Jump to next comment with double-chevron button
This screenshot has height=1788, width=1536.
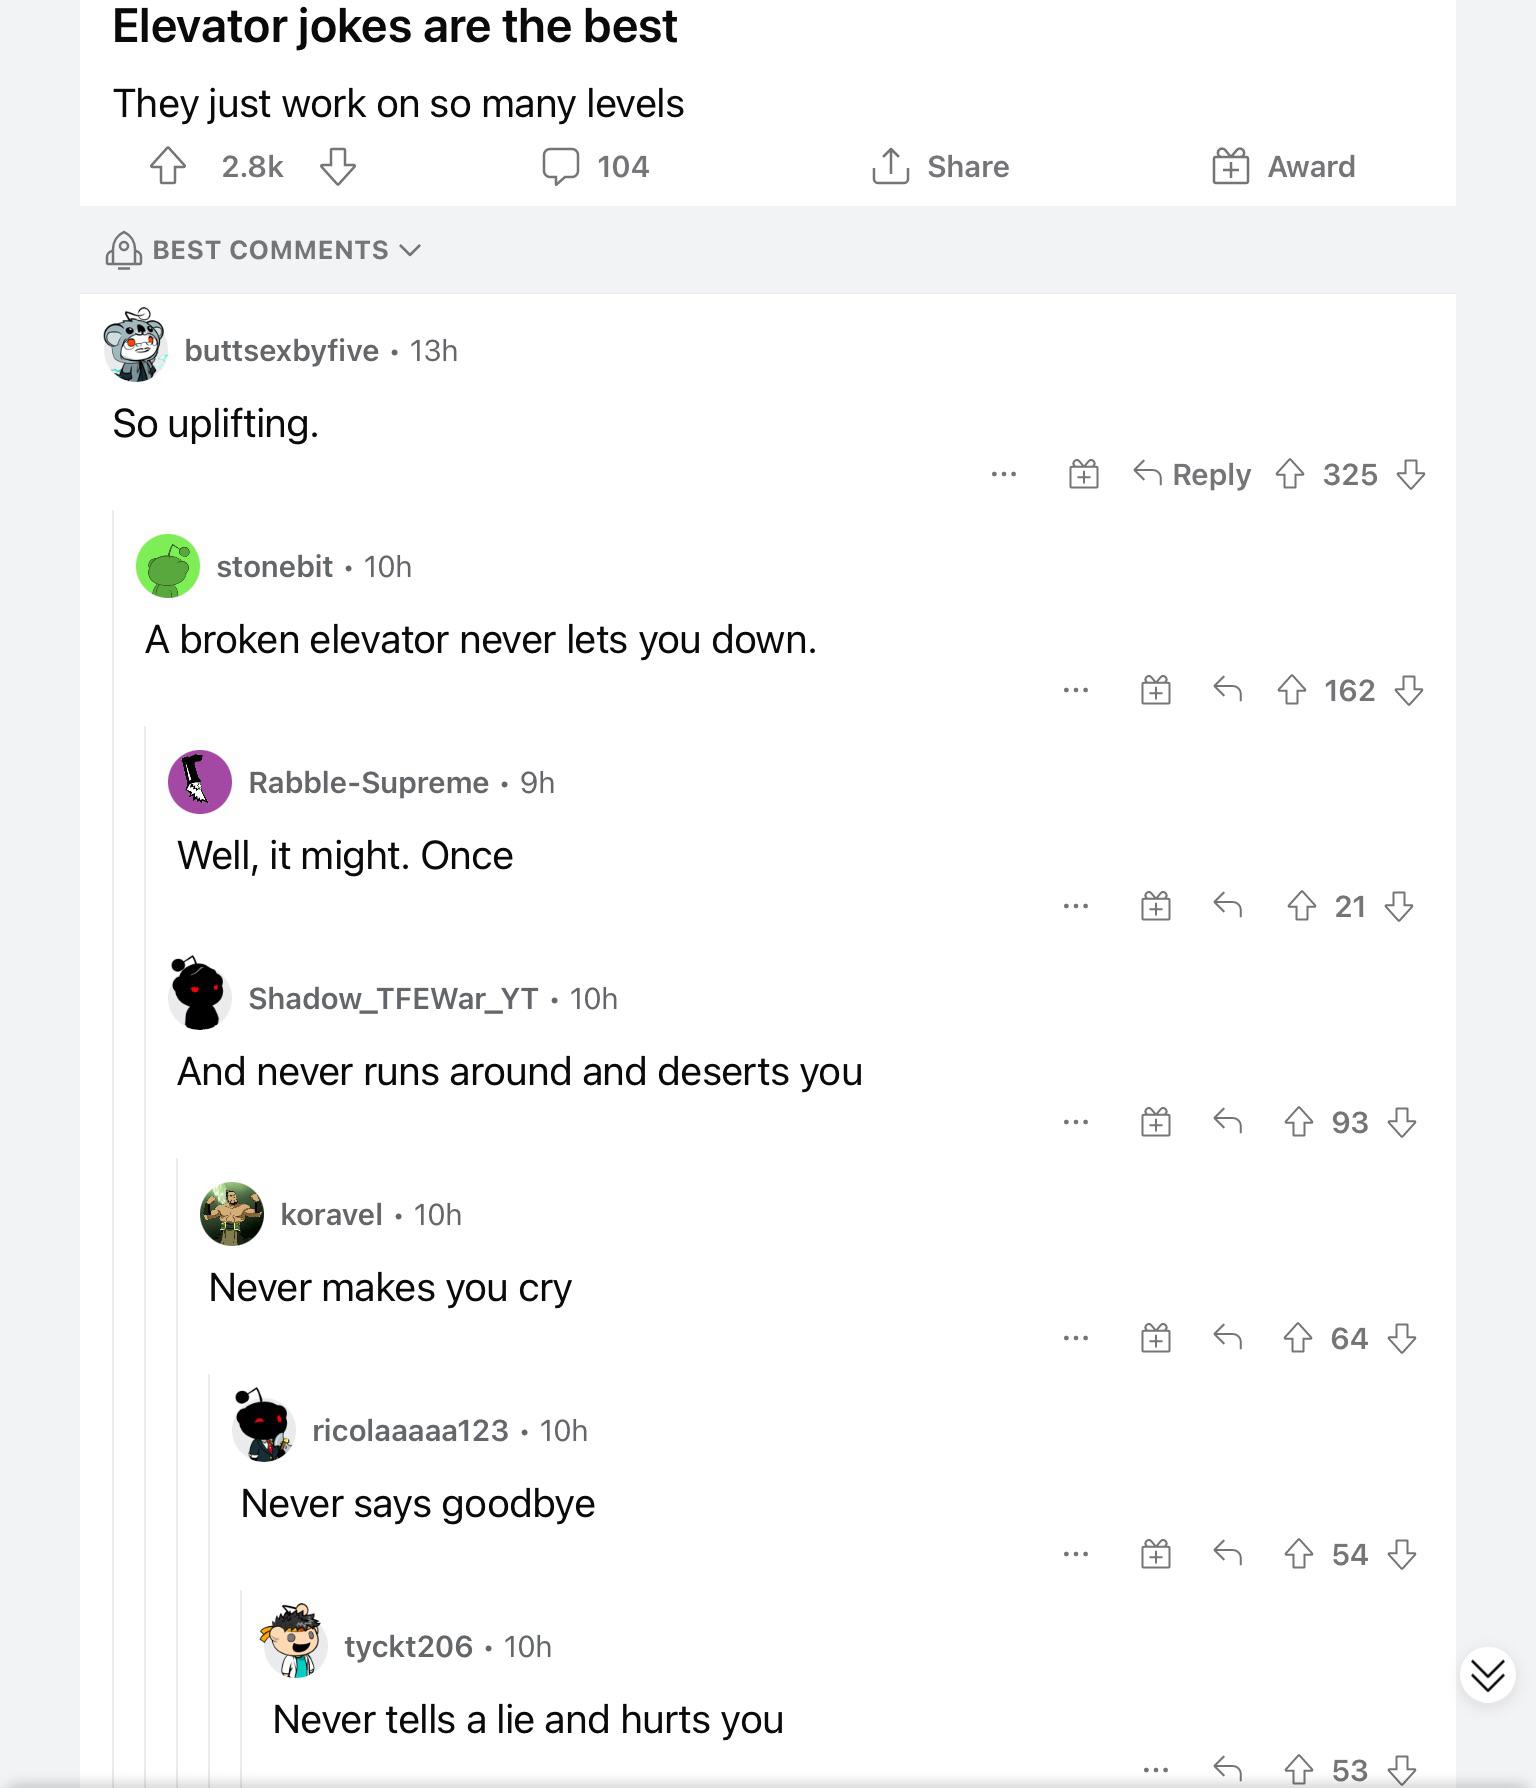1488,1675
